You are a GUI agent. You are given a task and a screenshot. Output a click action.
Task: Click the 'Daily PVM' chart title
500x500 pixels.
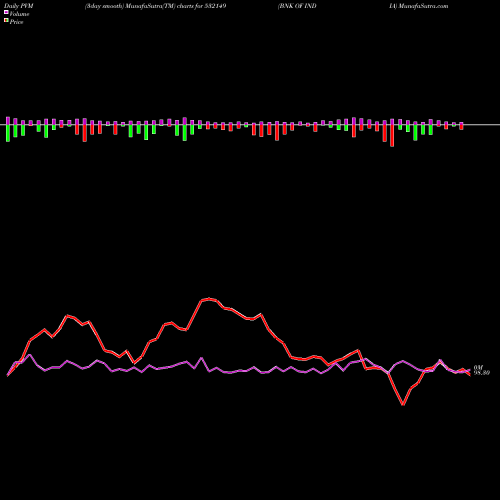coord(19,6)
